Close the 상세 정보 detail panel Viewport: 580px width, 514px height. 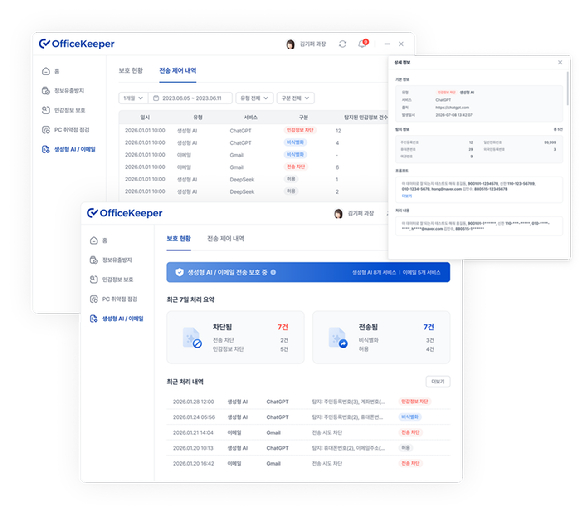pos(560,62)
